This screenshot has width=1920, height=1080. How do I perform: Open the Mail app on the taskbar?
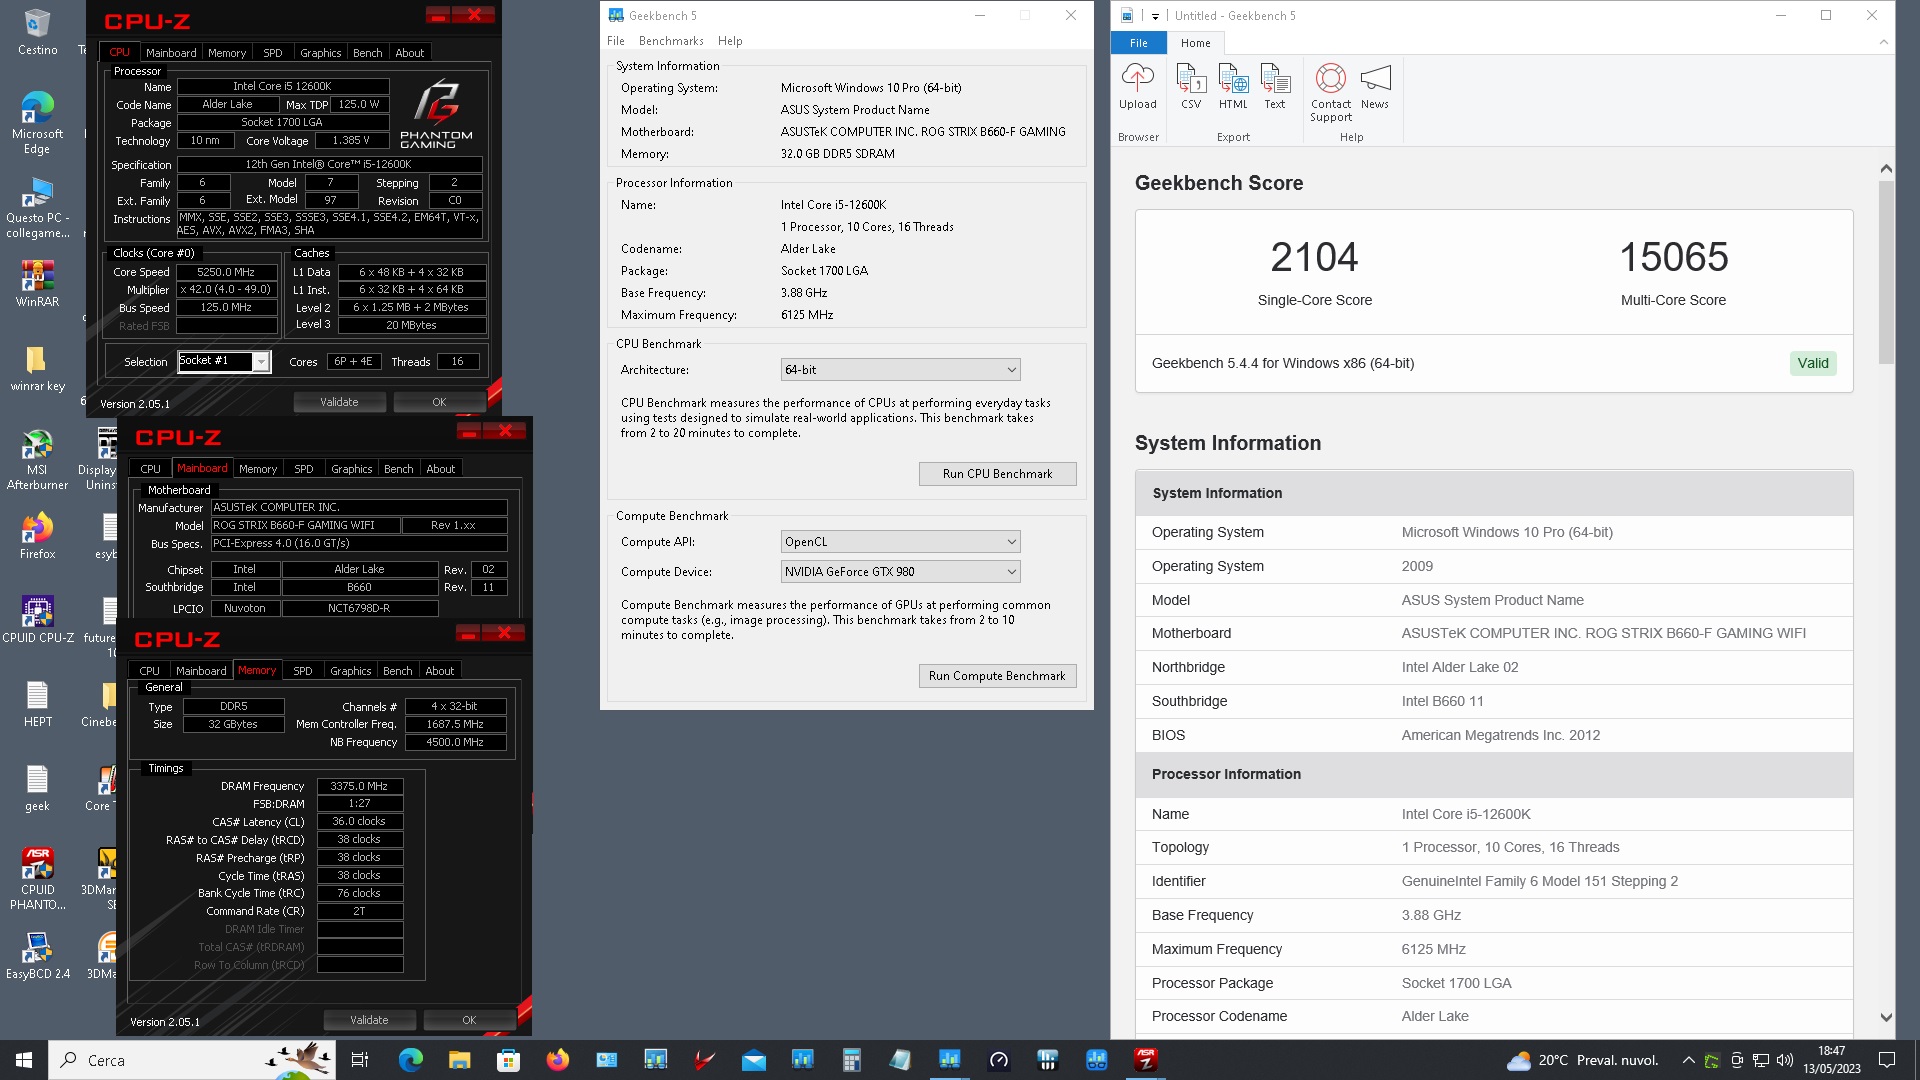[753, 1060]
